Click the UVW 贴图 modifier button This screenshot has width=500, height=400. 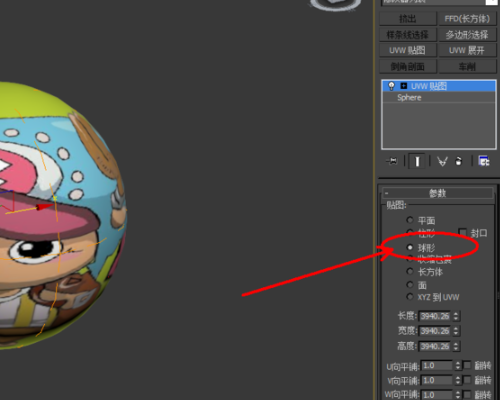(408, 51)
